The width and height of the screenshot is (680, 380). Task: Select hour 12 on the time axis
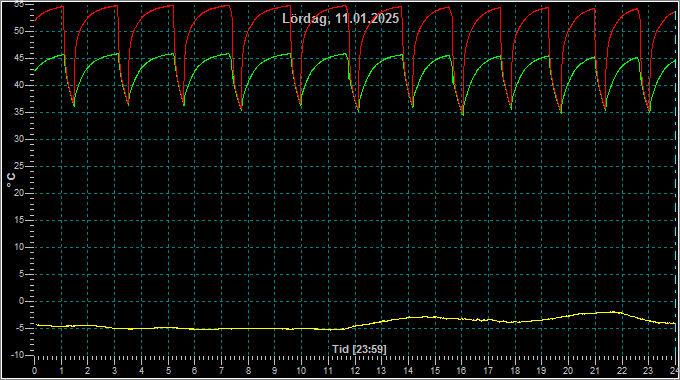point(355,371)
